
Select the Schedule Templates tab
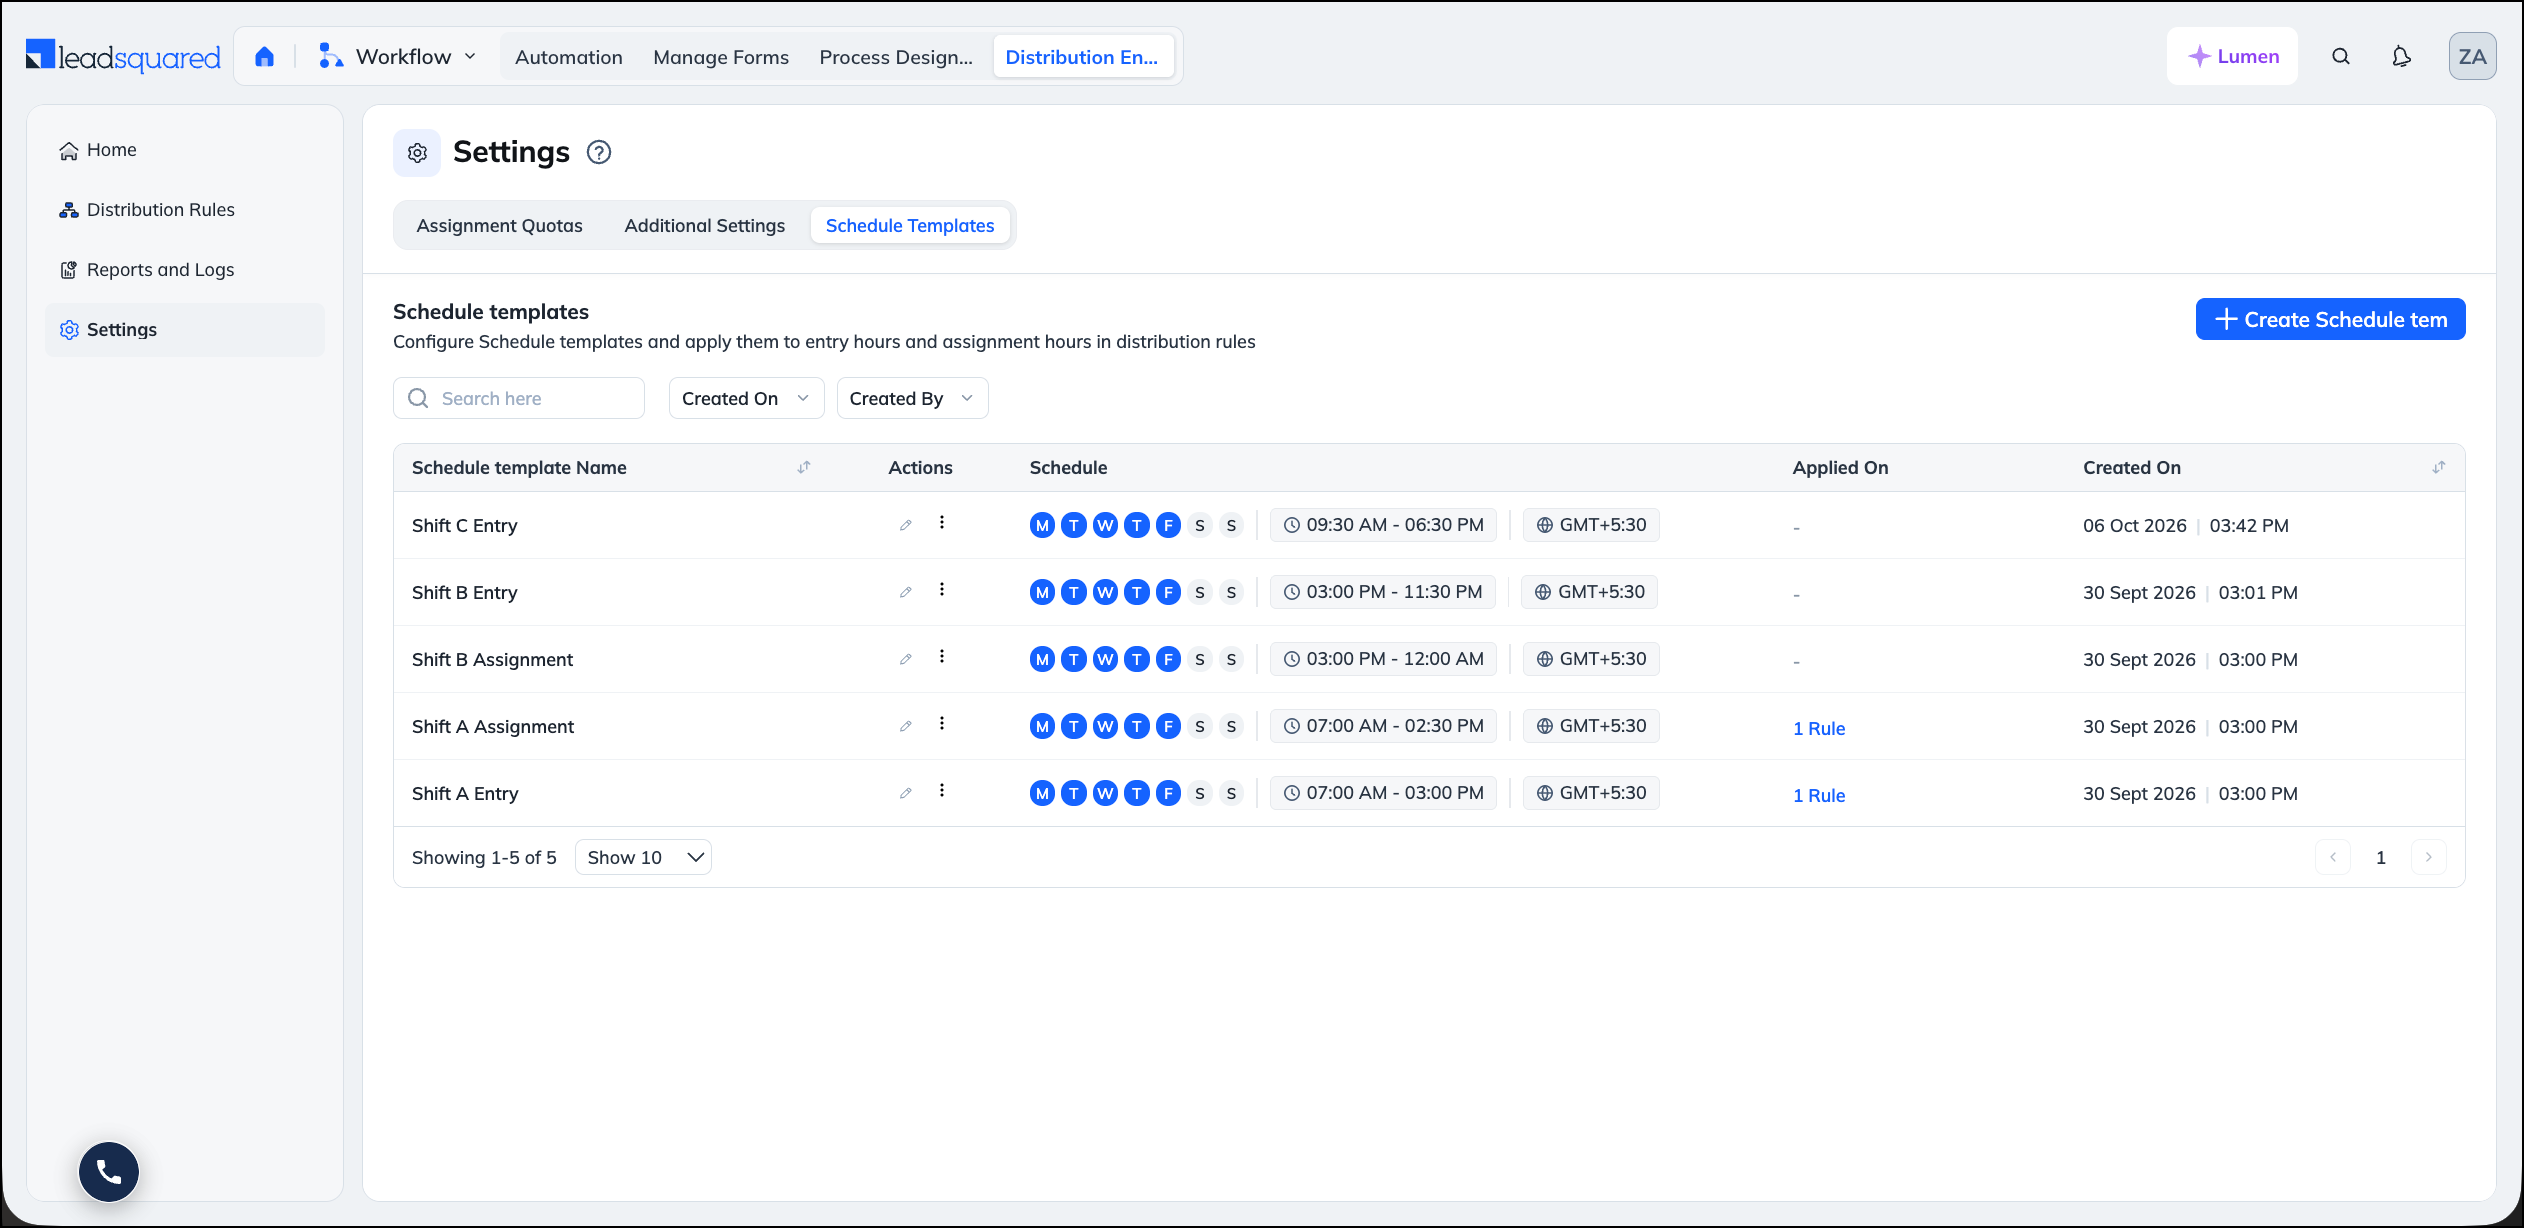pos(909,225)
